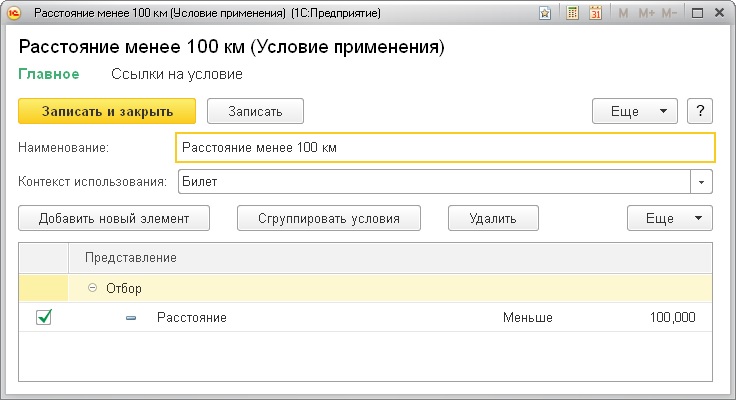The width and height of the screenshot is (736, 400).
Task: Open help with the question mark button
Action: click(701, 111)
